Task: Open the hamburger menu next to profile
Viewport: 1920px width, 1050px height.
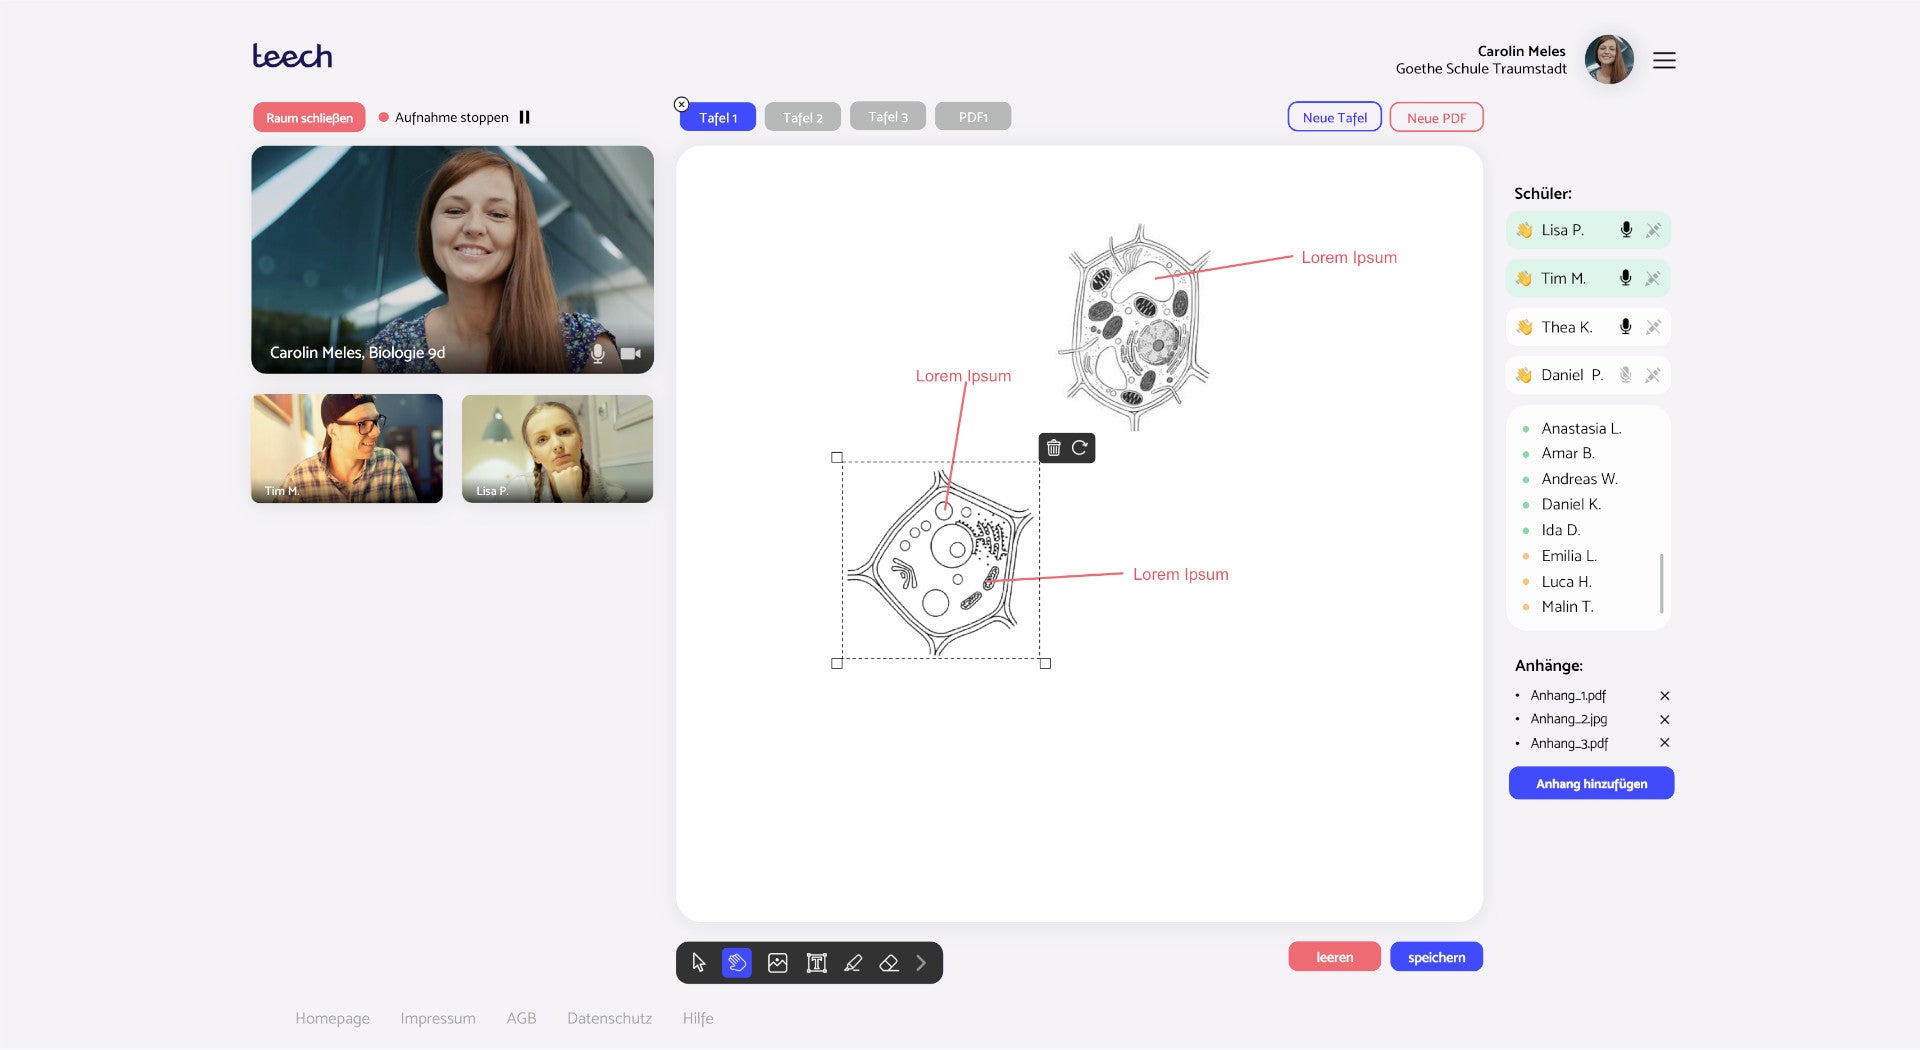Action: [1664, 60]
